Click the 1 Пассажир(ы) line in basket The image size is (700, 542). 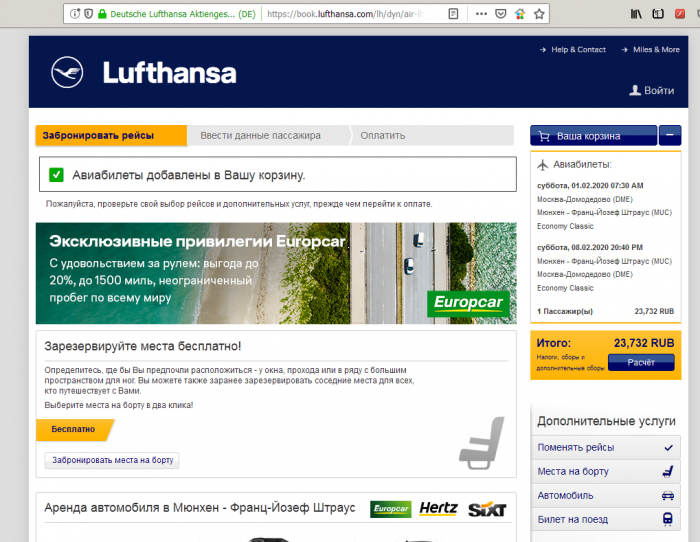point(605,311)
